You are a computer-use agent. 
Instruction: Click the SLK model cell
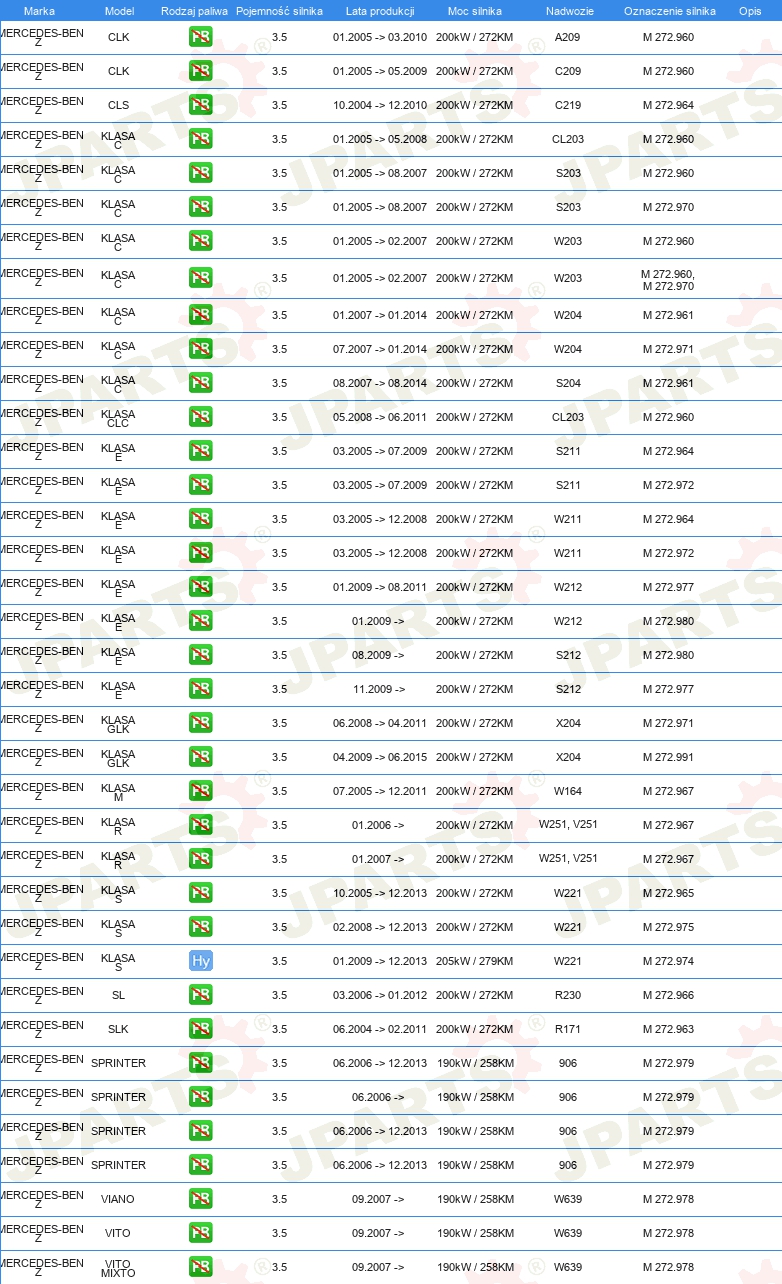point(118,1029)
